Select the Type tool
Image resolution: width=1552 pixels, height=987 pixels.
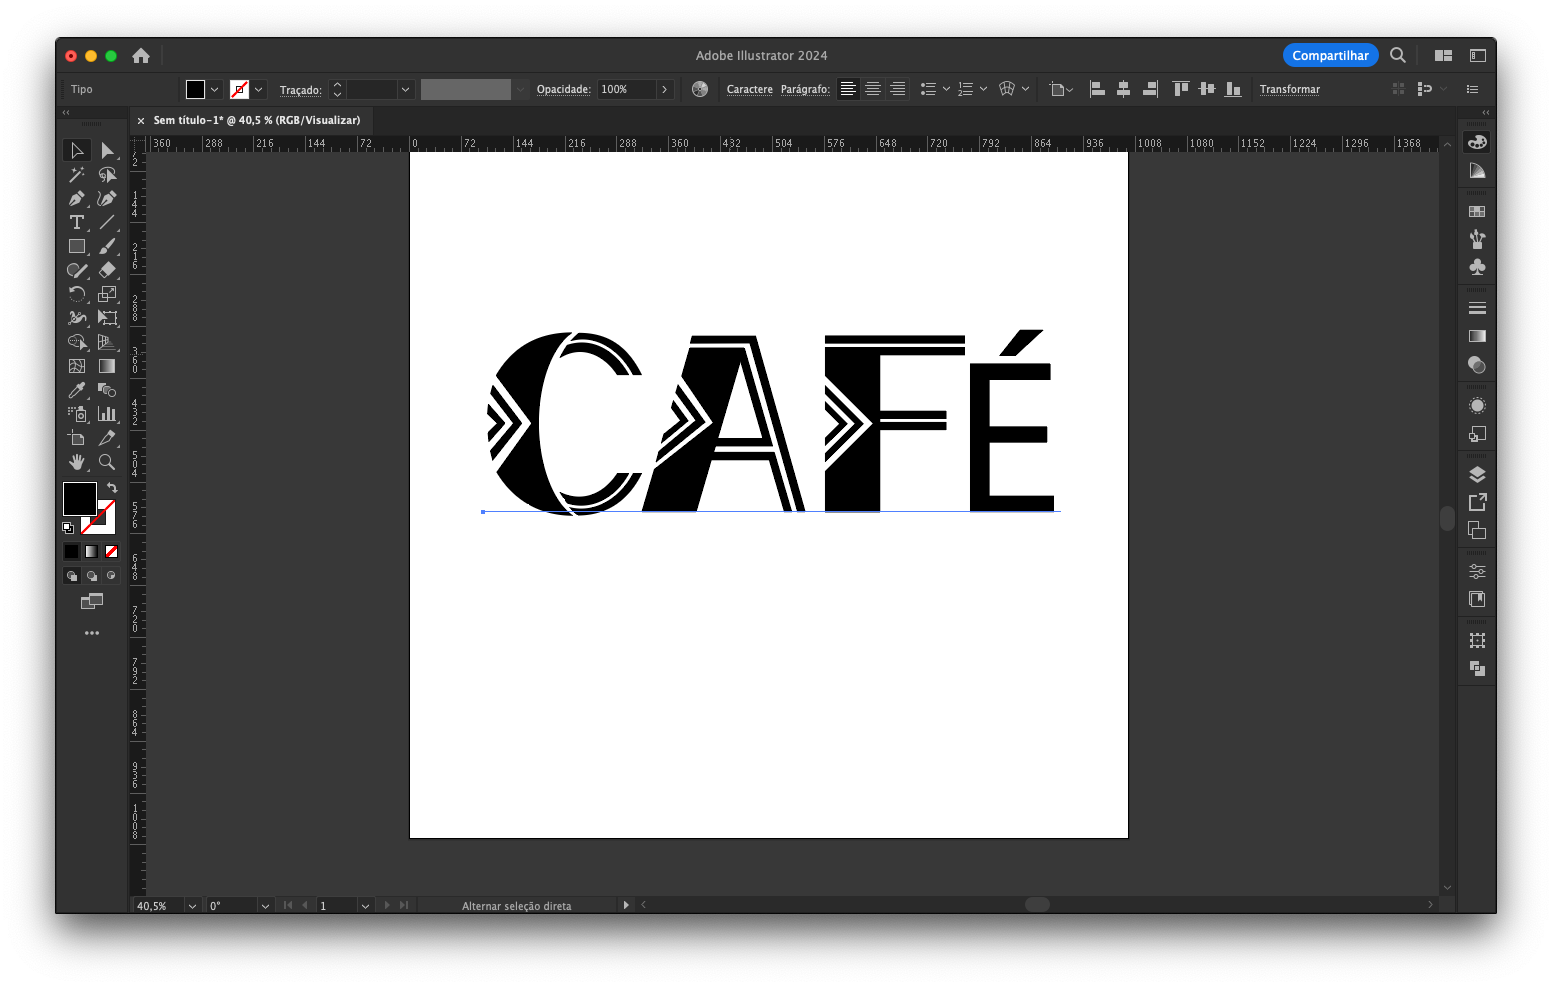pyautogui.click(x=77, y=222)
